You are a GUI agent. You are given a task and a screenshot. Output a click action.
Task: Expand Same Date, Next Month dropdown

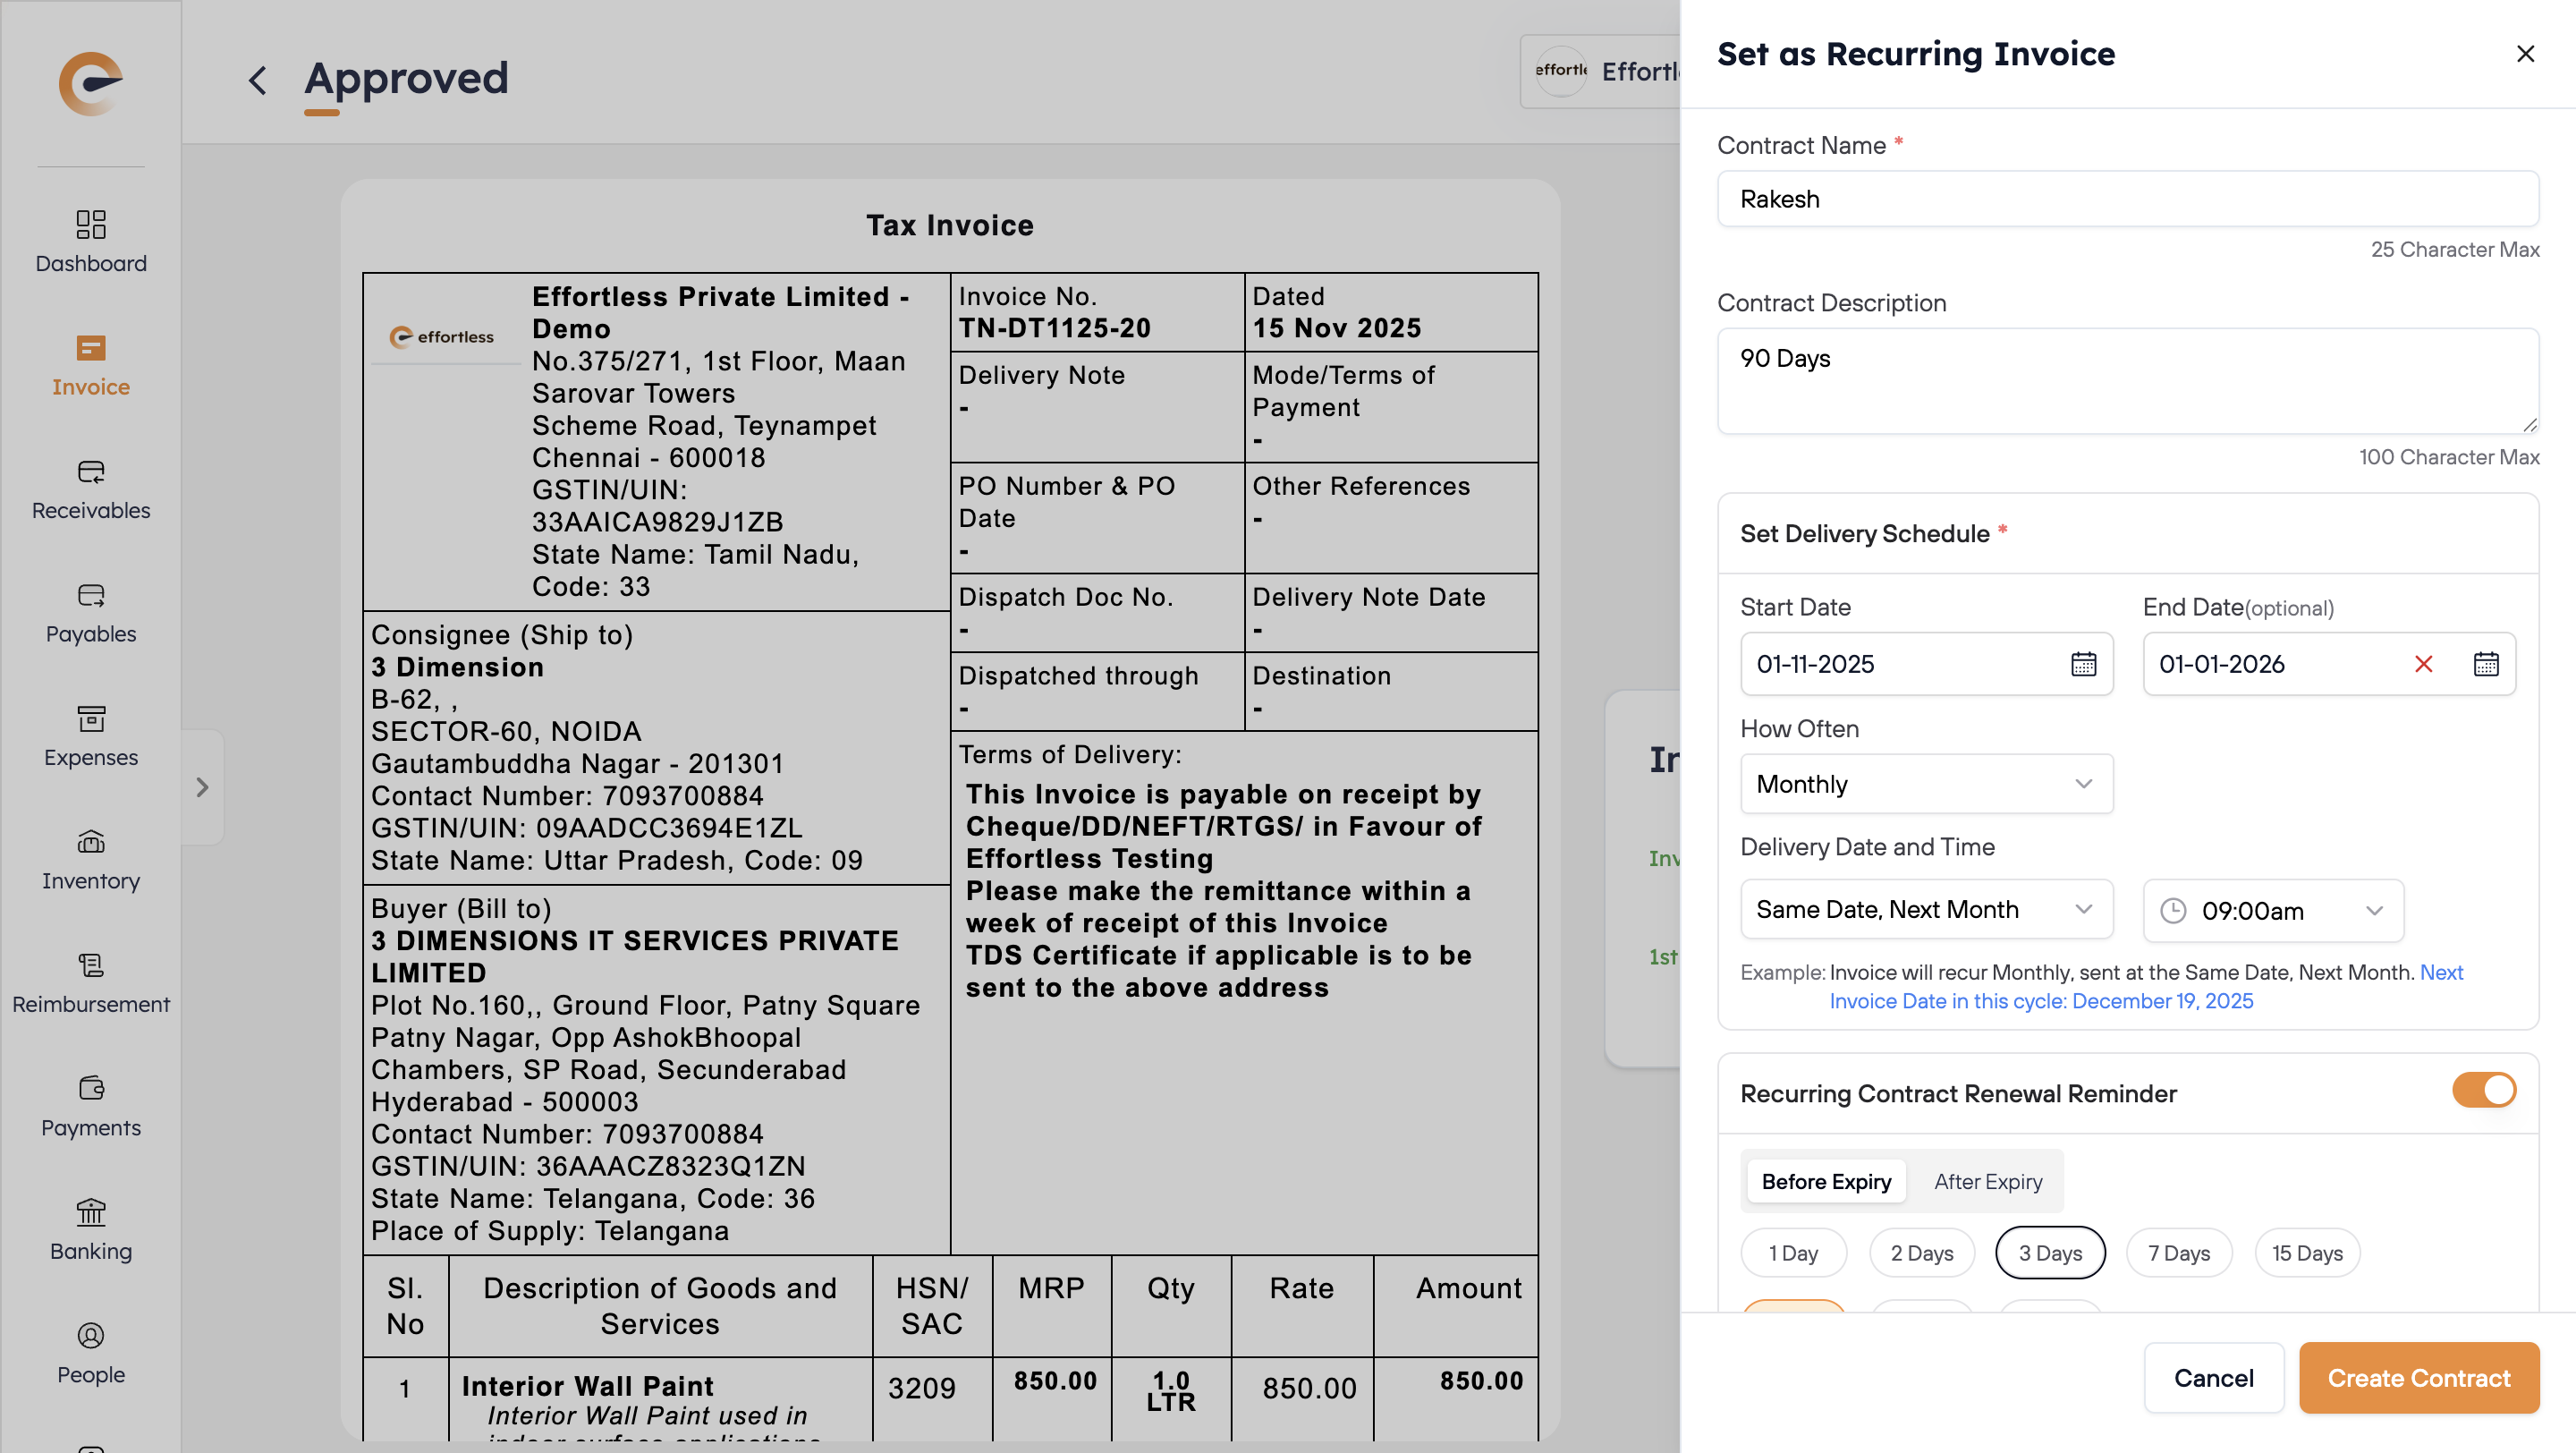pos(1926,909)
